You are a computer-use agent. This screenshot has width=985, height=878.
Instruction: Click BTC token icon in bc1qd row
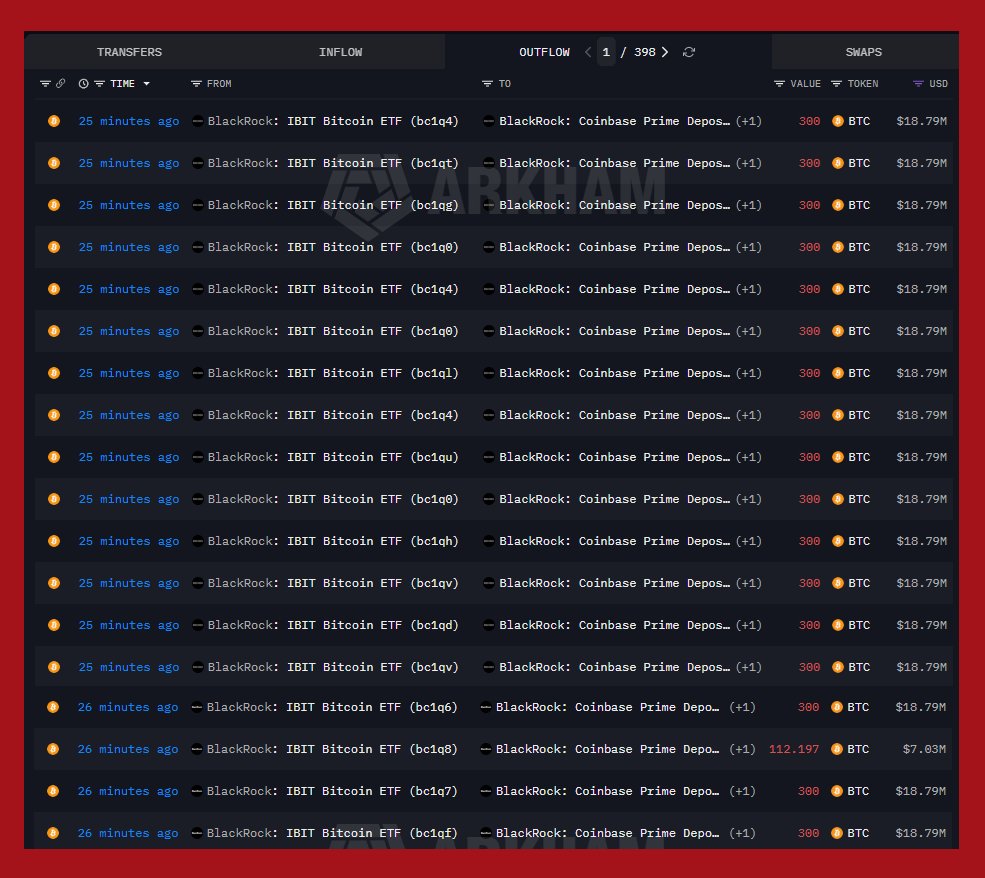click(837, 626)
